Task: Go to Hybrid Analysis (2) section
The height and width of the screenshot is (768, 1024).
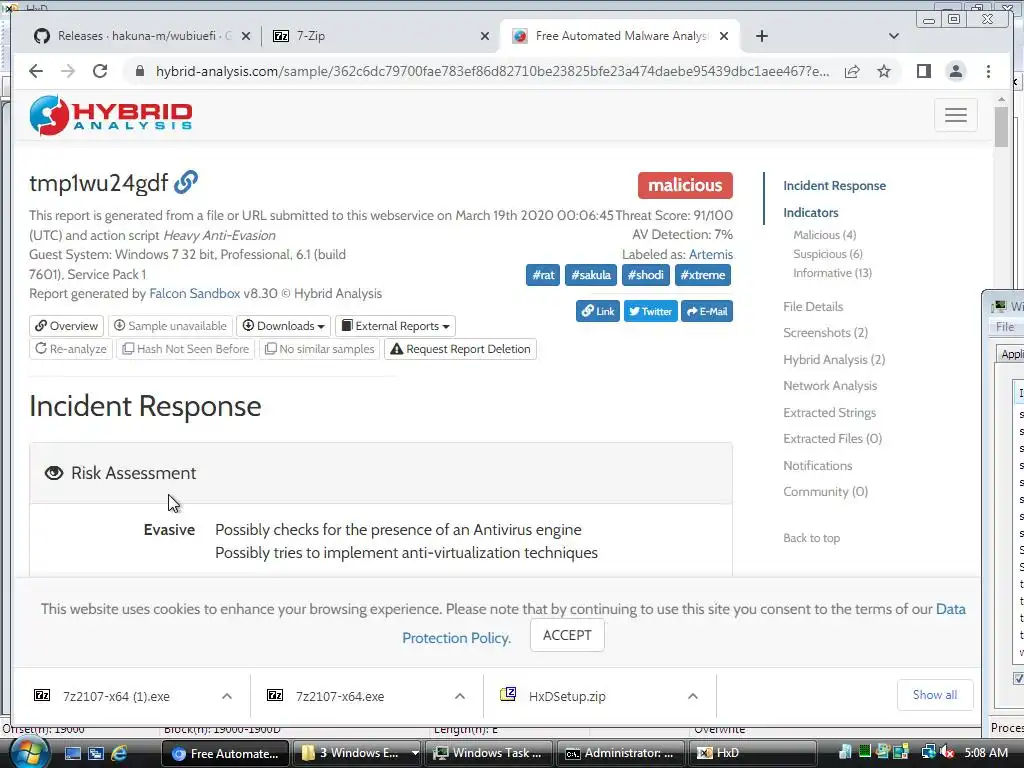Action: tap(834, 360)
